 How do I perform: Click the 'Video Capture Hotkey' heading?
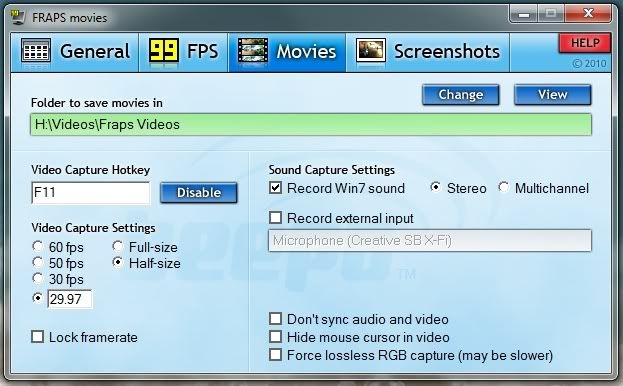click(x=91, y=170)
